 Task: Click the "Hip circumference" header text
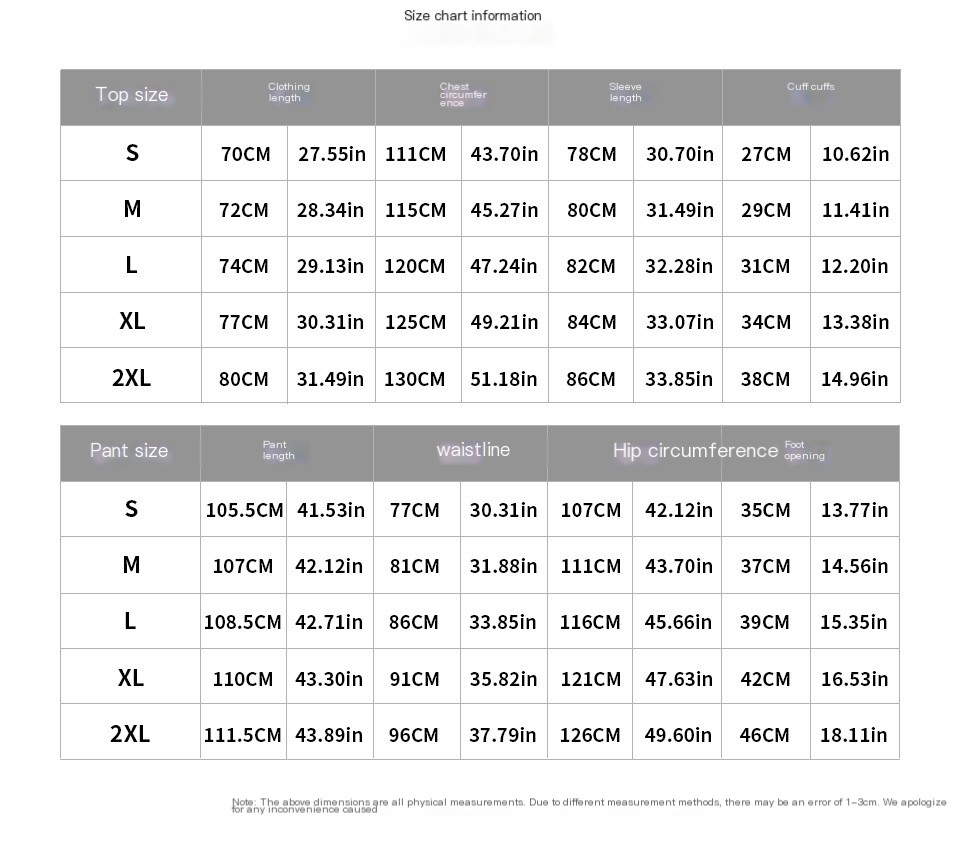695,451
